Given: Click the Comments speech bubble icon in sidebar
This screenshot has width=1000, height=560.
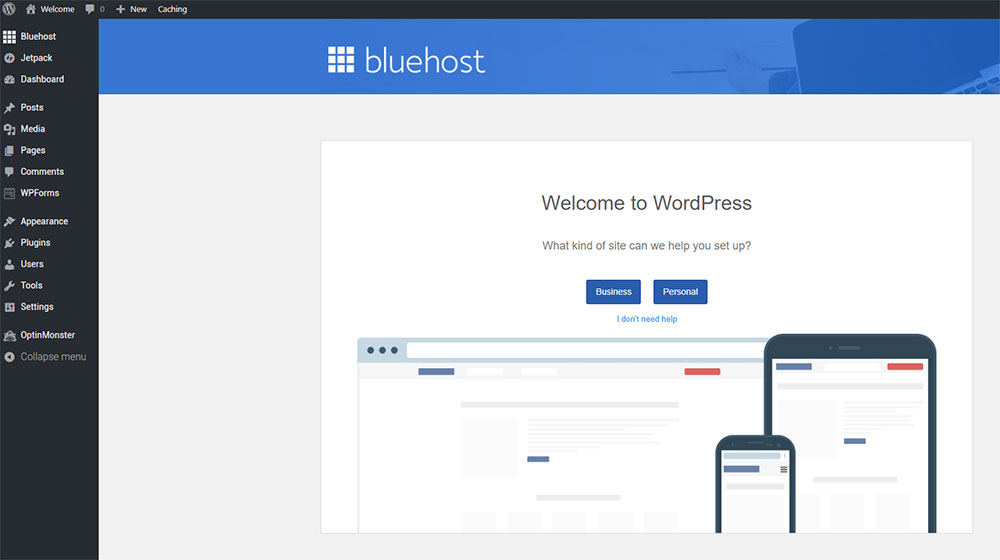Looking at the screenshot, I should [9, 172].
